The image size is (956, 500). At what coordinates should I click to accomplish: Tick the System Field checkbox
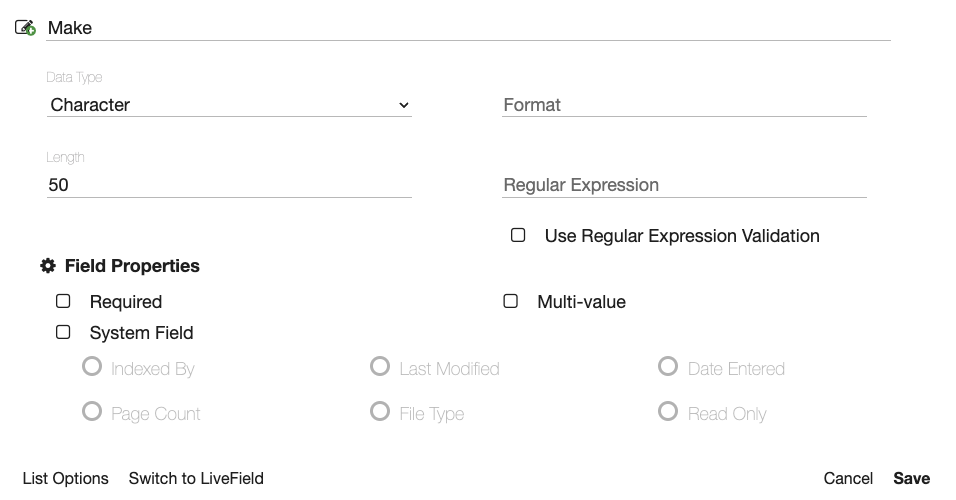63,332
